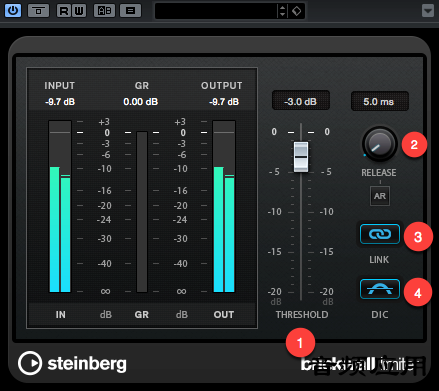Screen dimensions: 439x391
Task: Open the preset name field
Action: [216, 11]
